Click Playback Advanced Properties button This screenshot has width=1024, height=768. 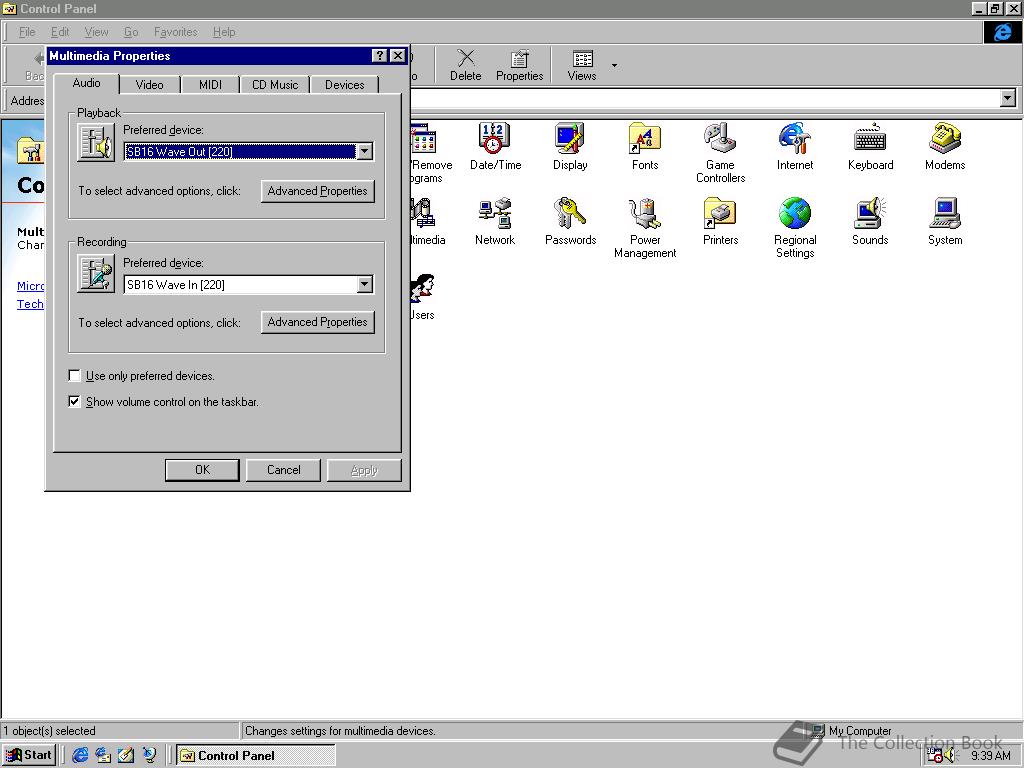coord(317,191)
